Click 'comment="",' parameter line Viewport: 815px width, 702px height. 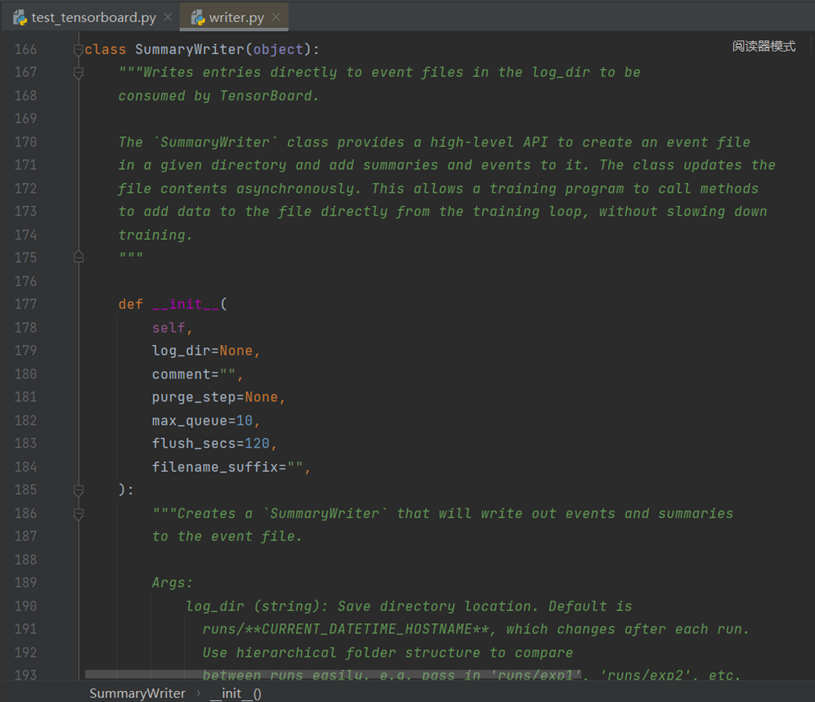pos(198,374)
